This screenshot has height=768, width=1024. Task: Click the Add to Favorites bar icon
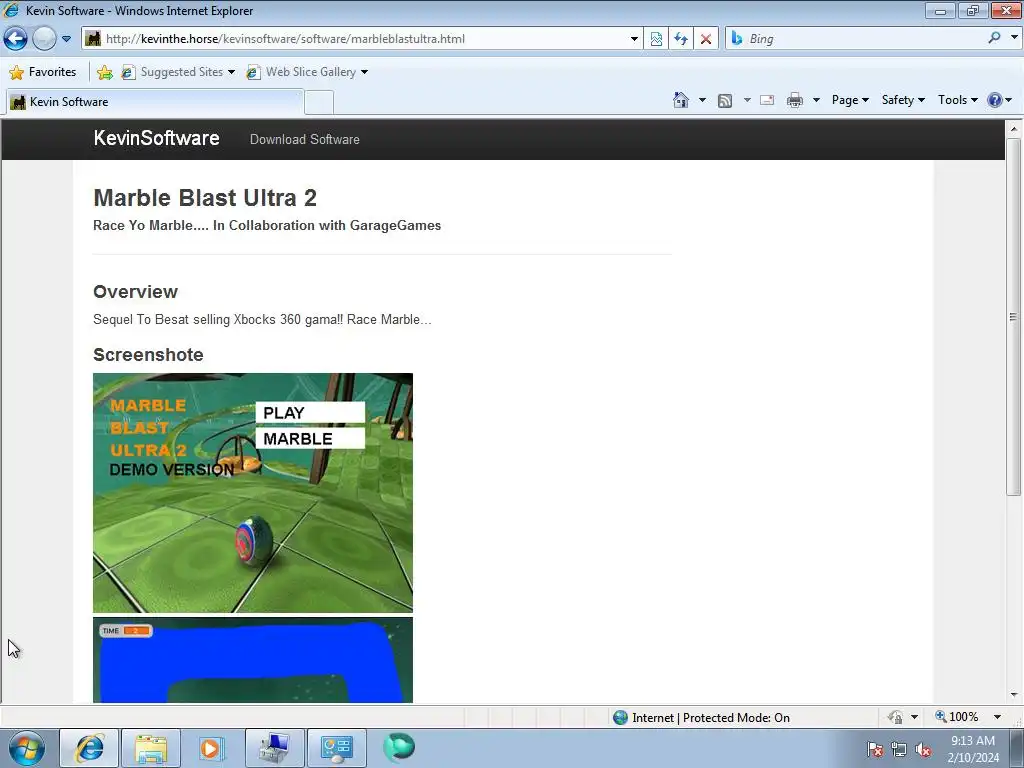tap(104, 72)
